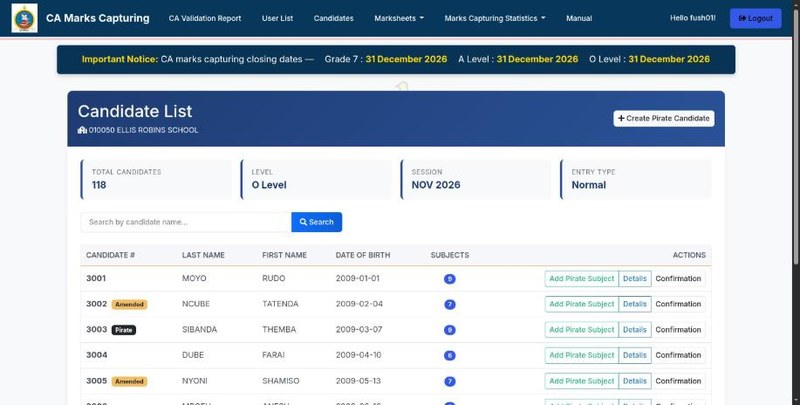
Task: Click subjects count badge for MOYO
Action: [x=449, y=279]
